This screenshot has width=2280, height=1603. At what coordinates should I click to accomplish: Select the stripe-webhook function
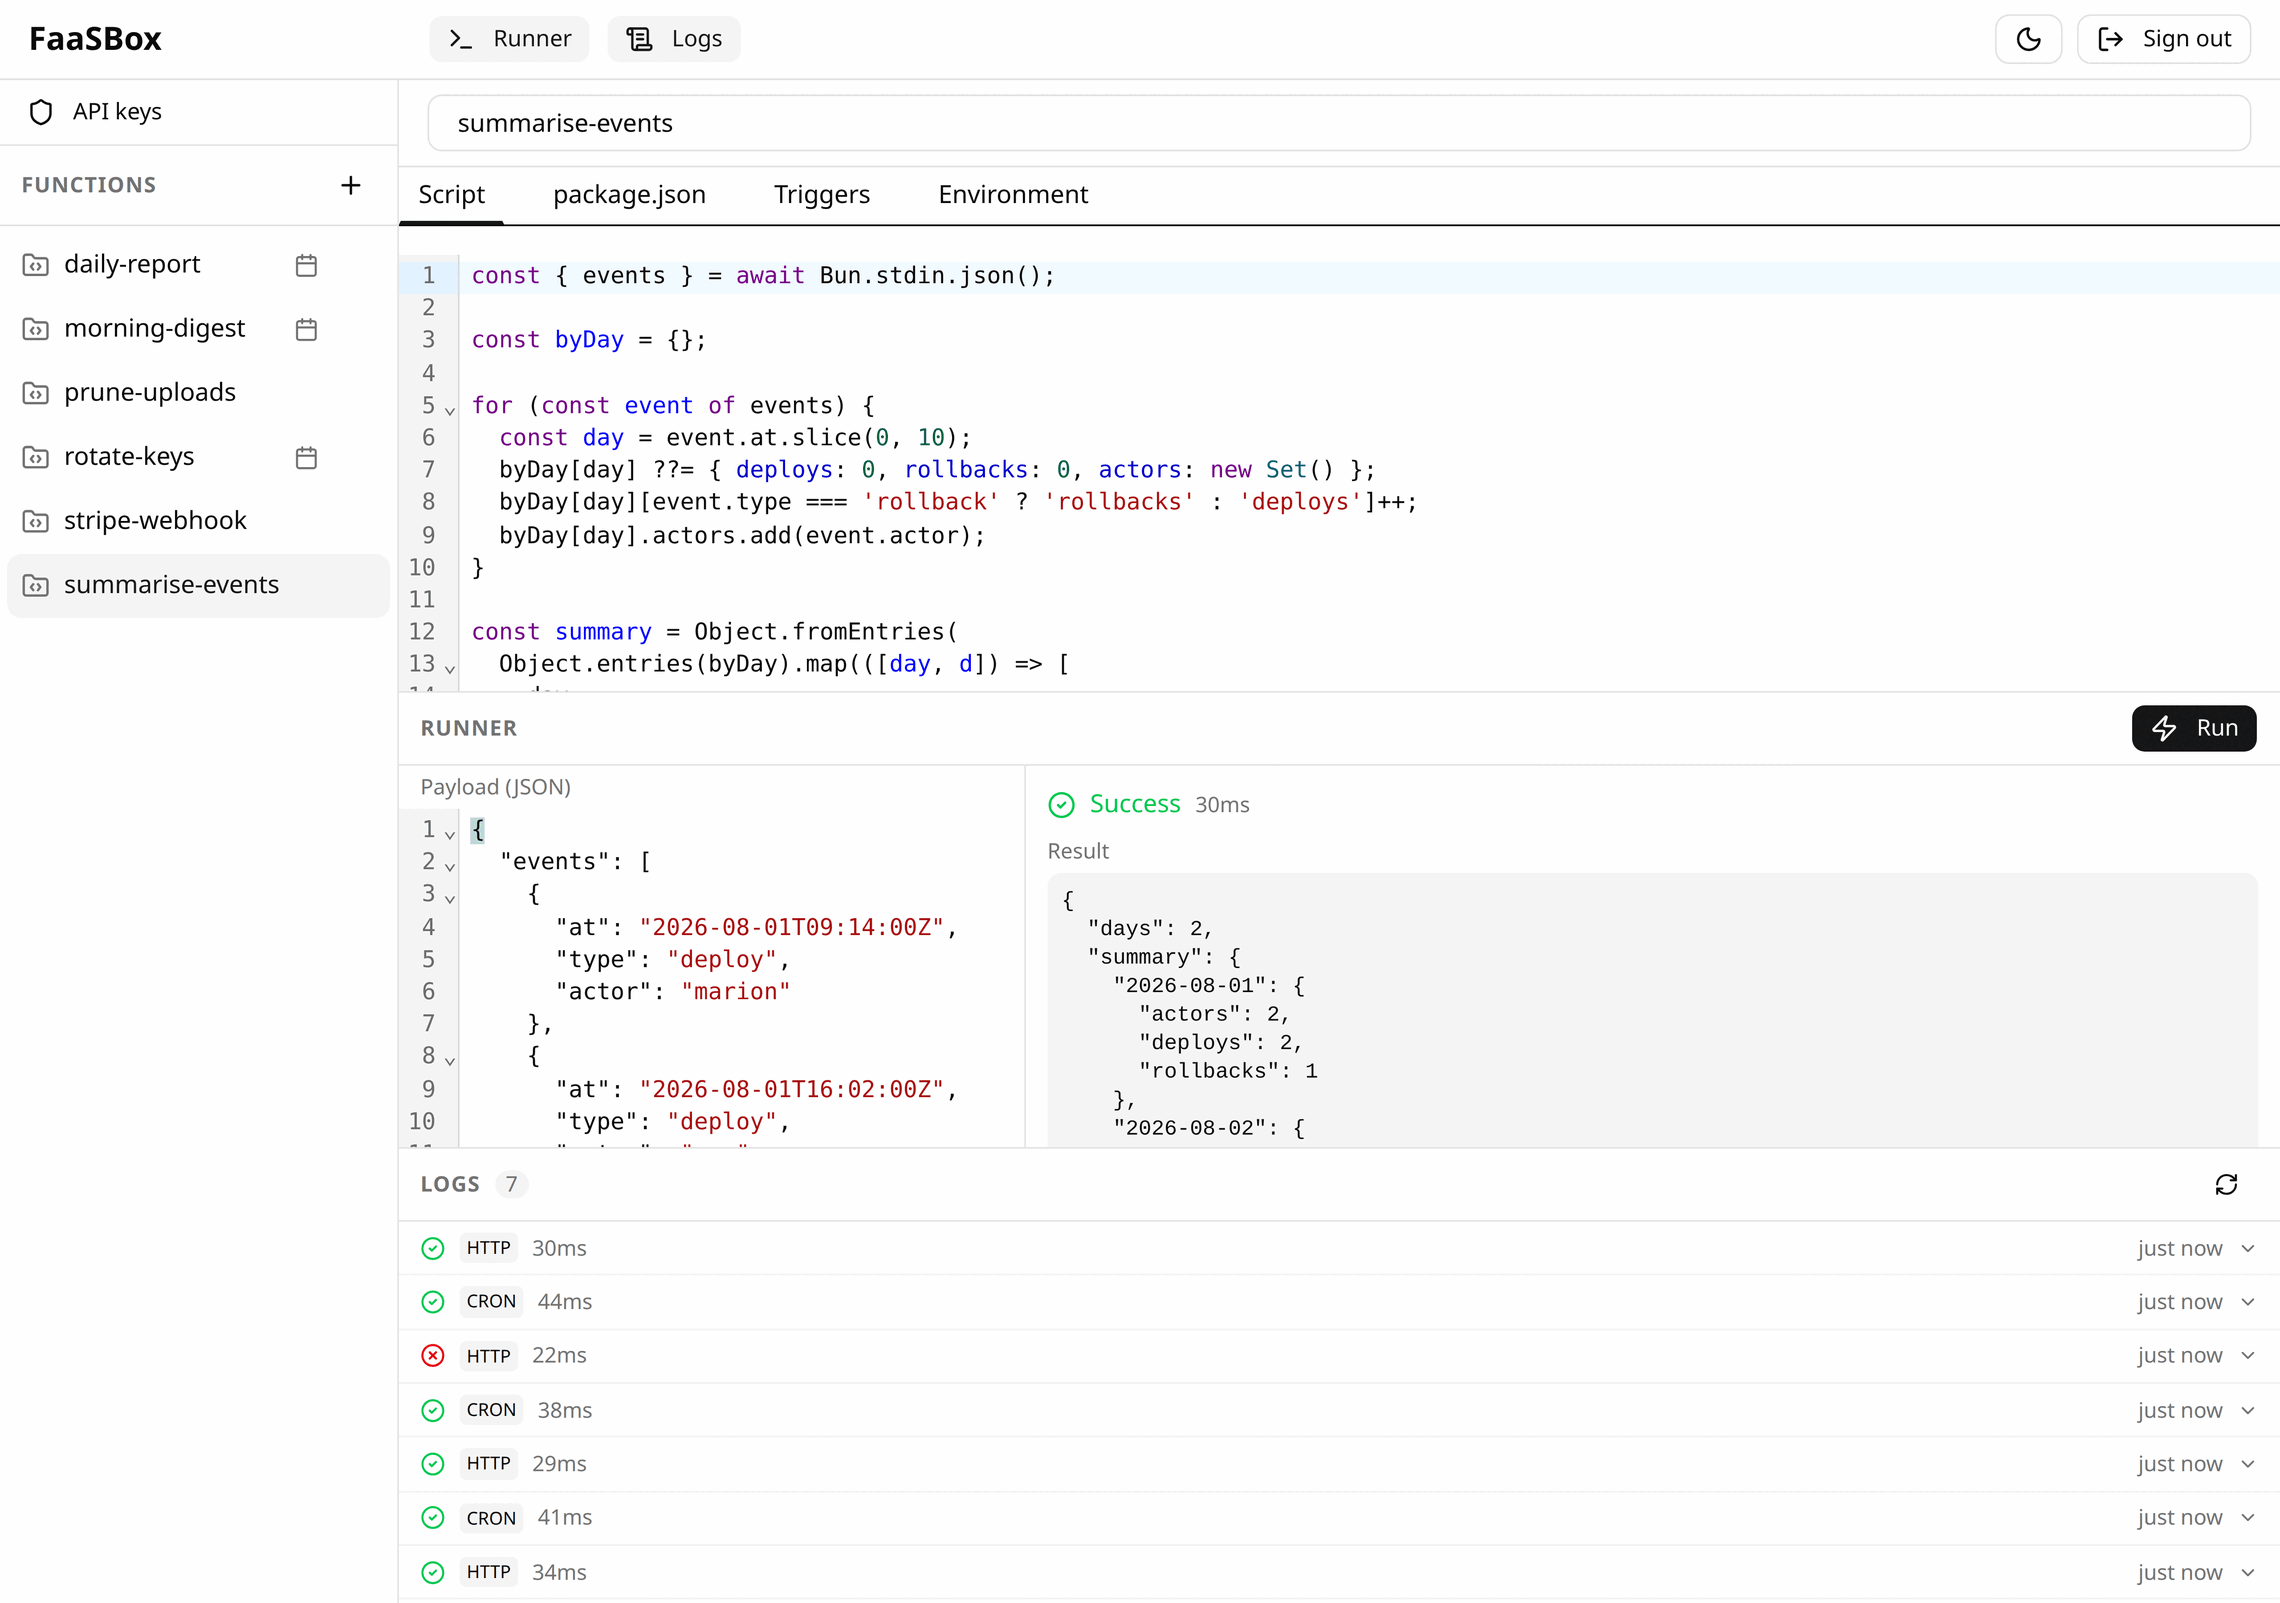198,520
